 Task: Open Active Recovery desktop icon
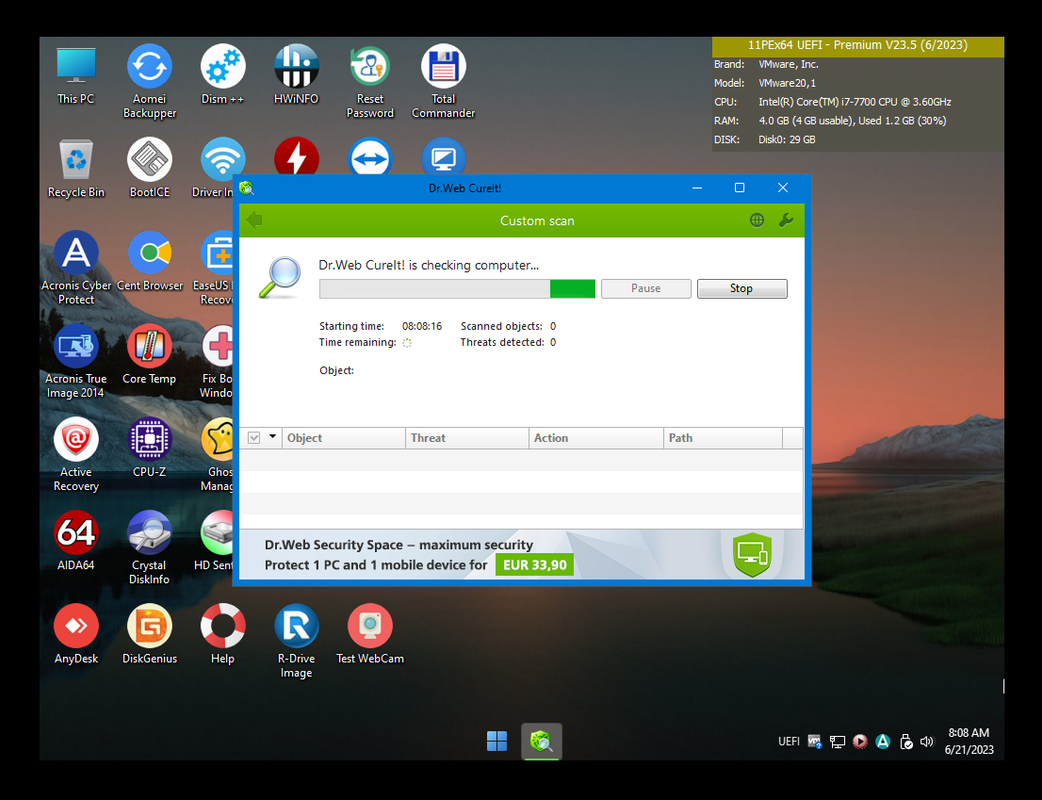tap(76, 455)
